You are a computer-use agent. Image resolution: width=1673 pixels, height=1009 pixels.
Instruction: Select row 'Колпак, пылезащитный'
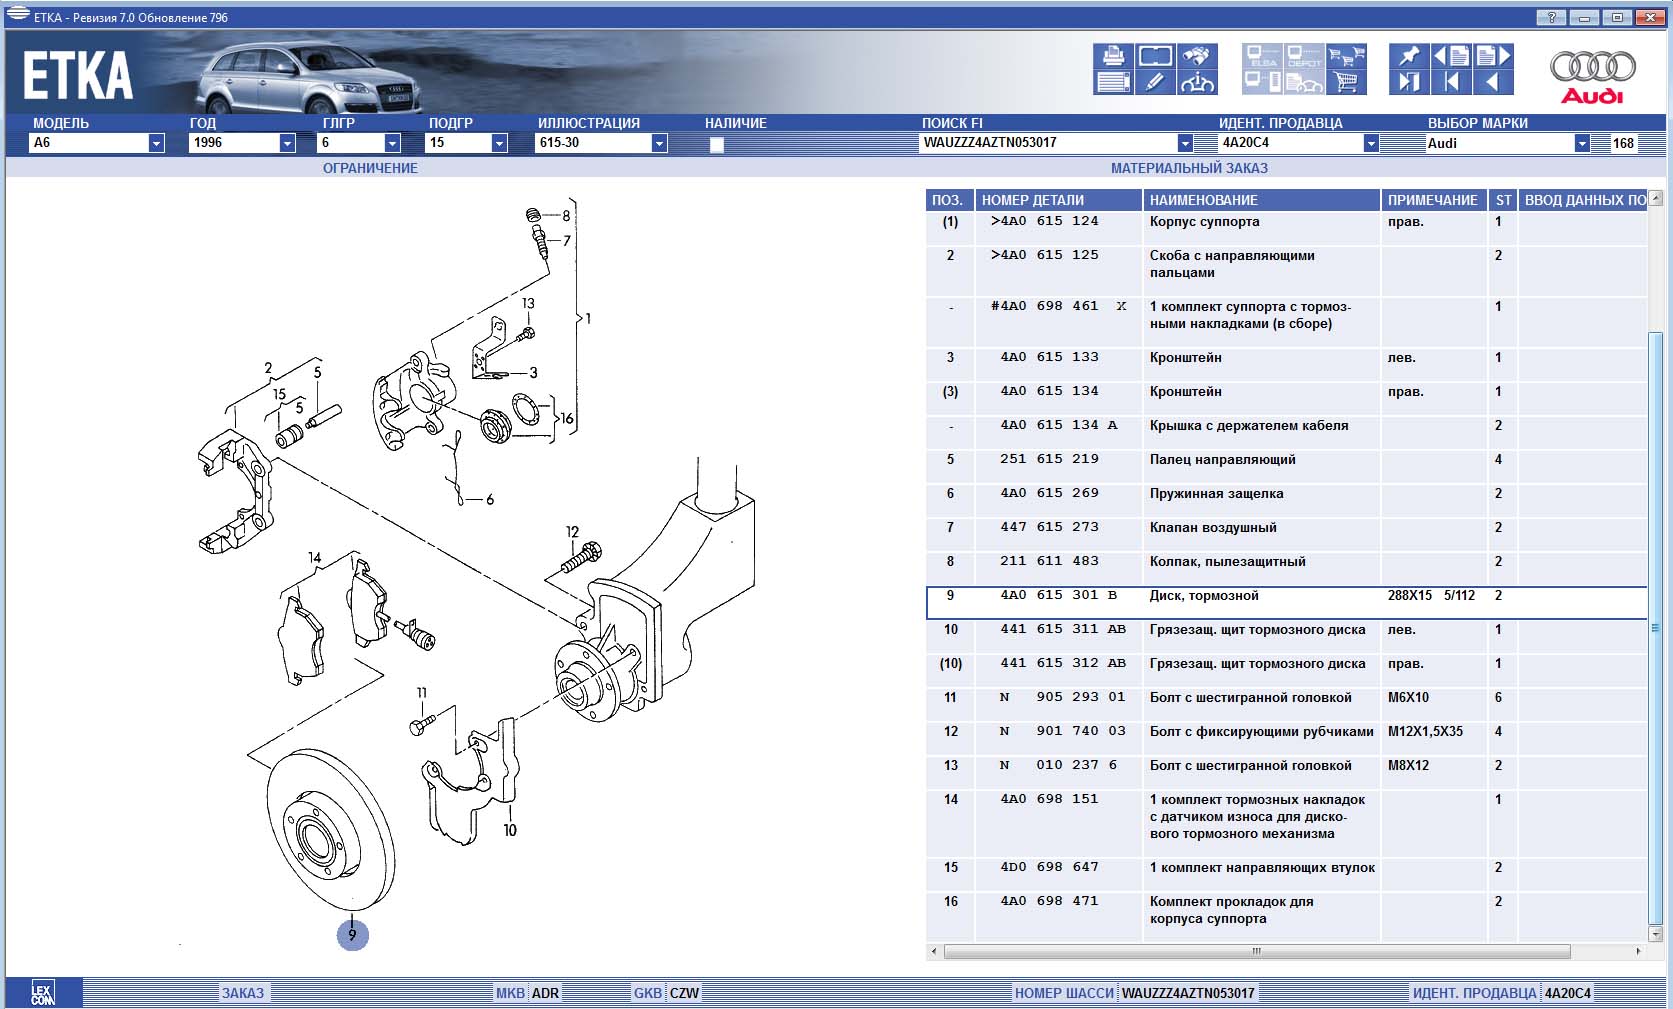(x=1286, y=568)
